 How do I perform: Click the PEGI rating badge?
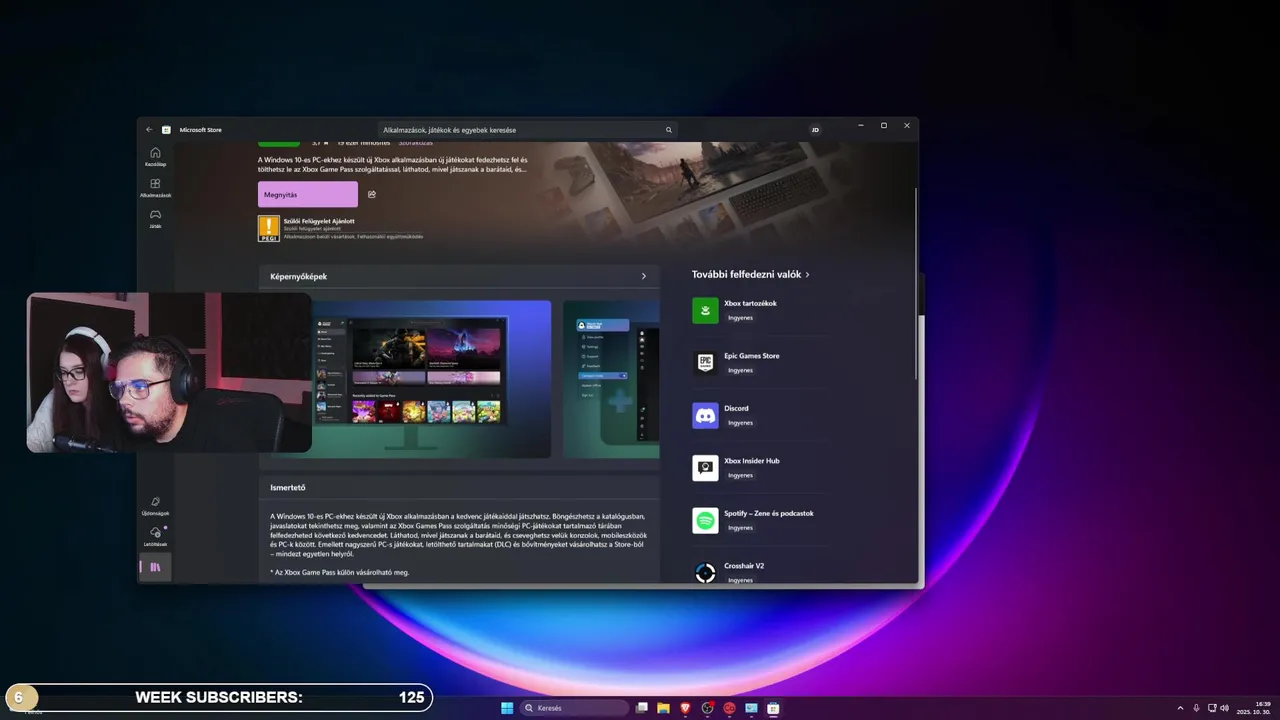tap(268, 229)
